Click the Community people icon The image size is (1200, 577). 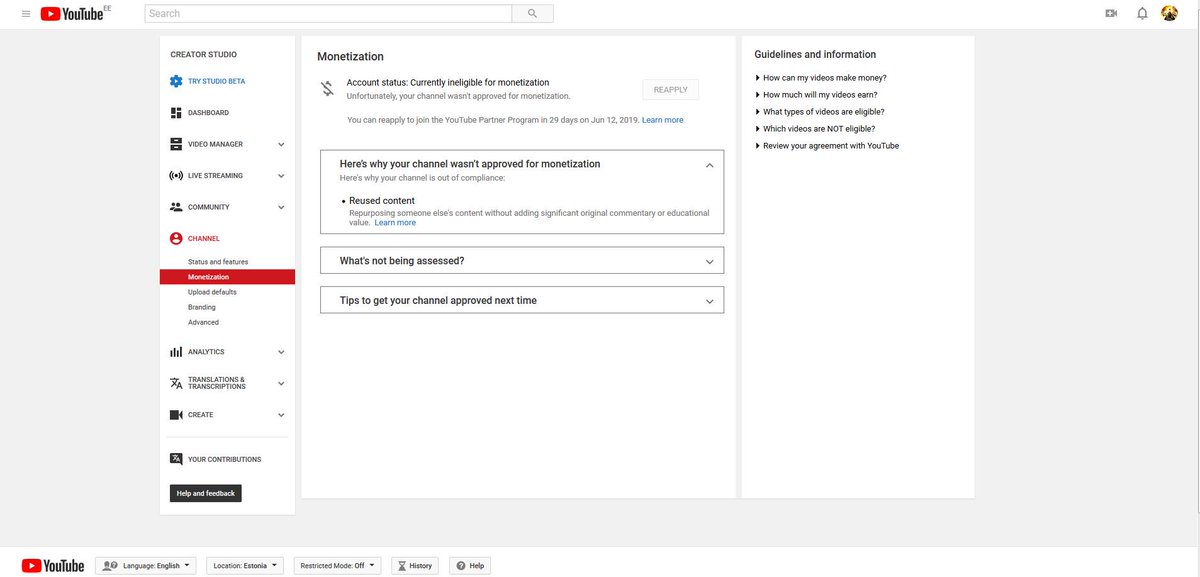(176, 207)
